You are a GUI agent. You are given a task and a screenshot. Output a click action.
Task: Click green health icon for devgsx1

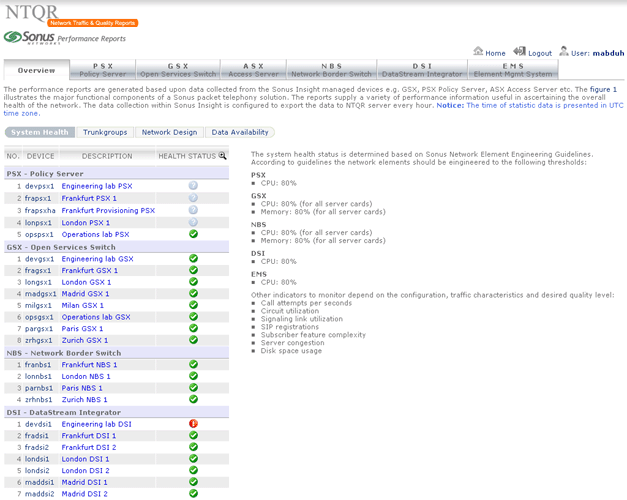[x=193, y=258]
